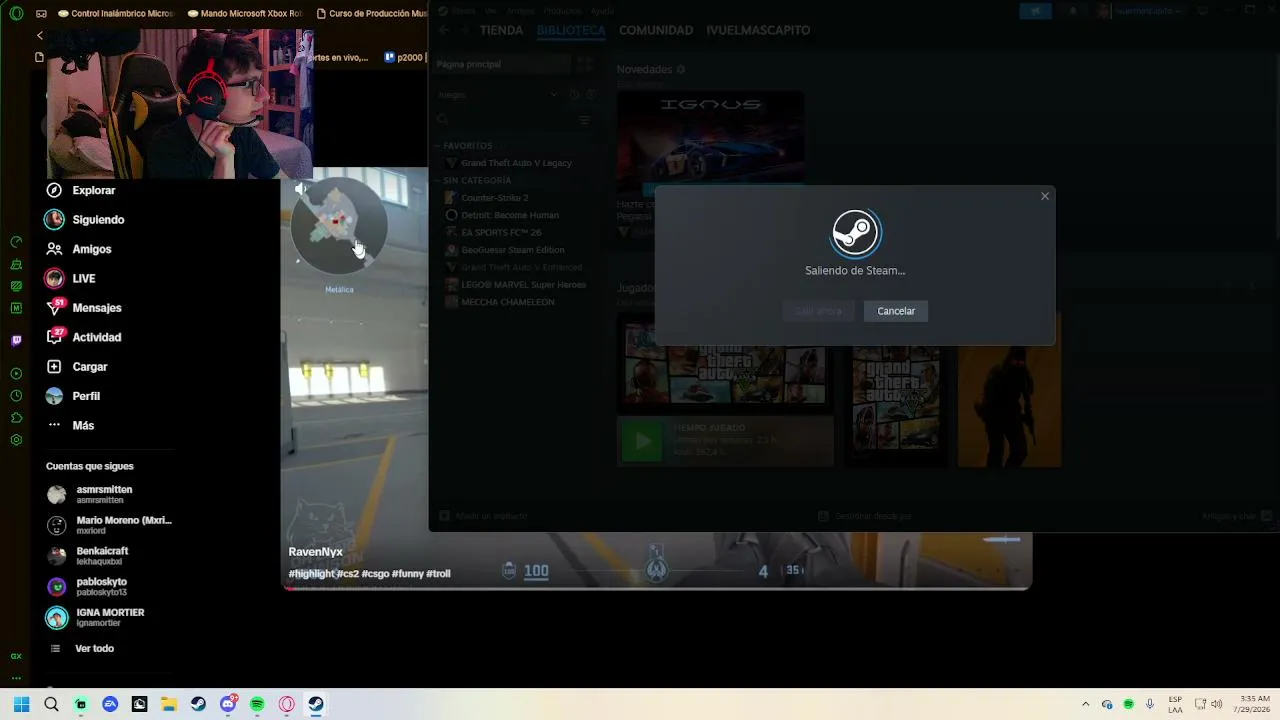Click the Perfil avatar icon
Viewport: 1280px width, 720px height.
[x=54, y=396]
